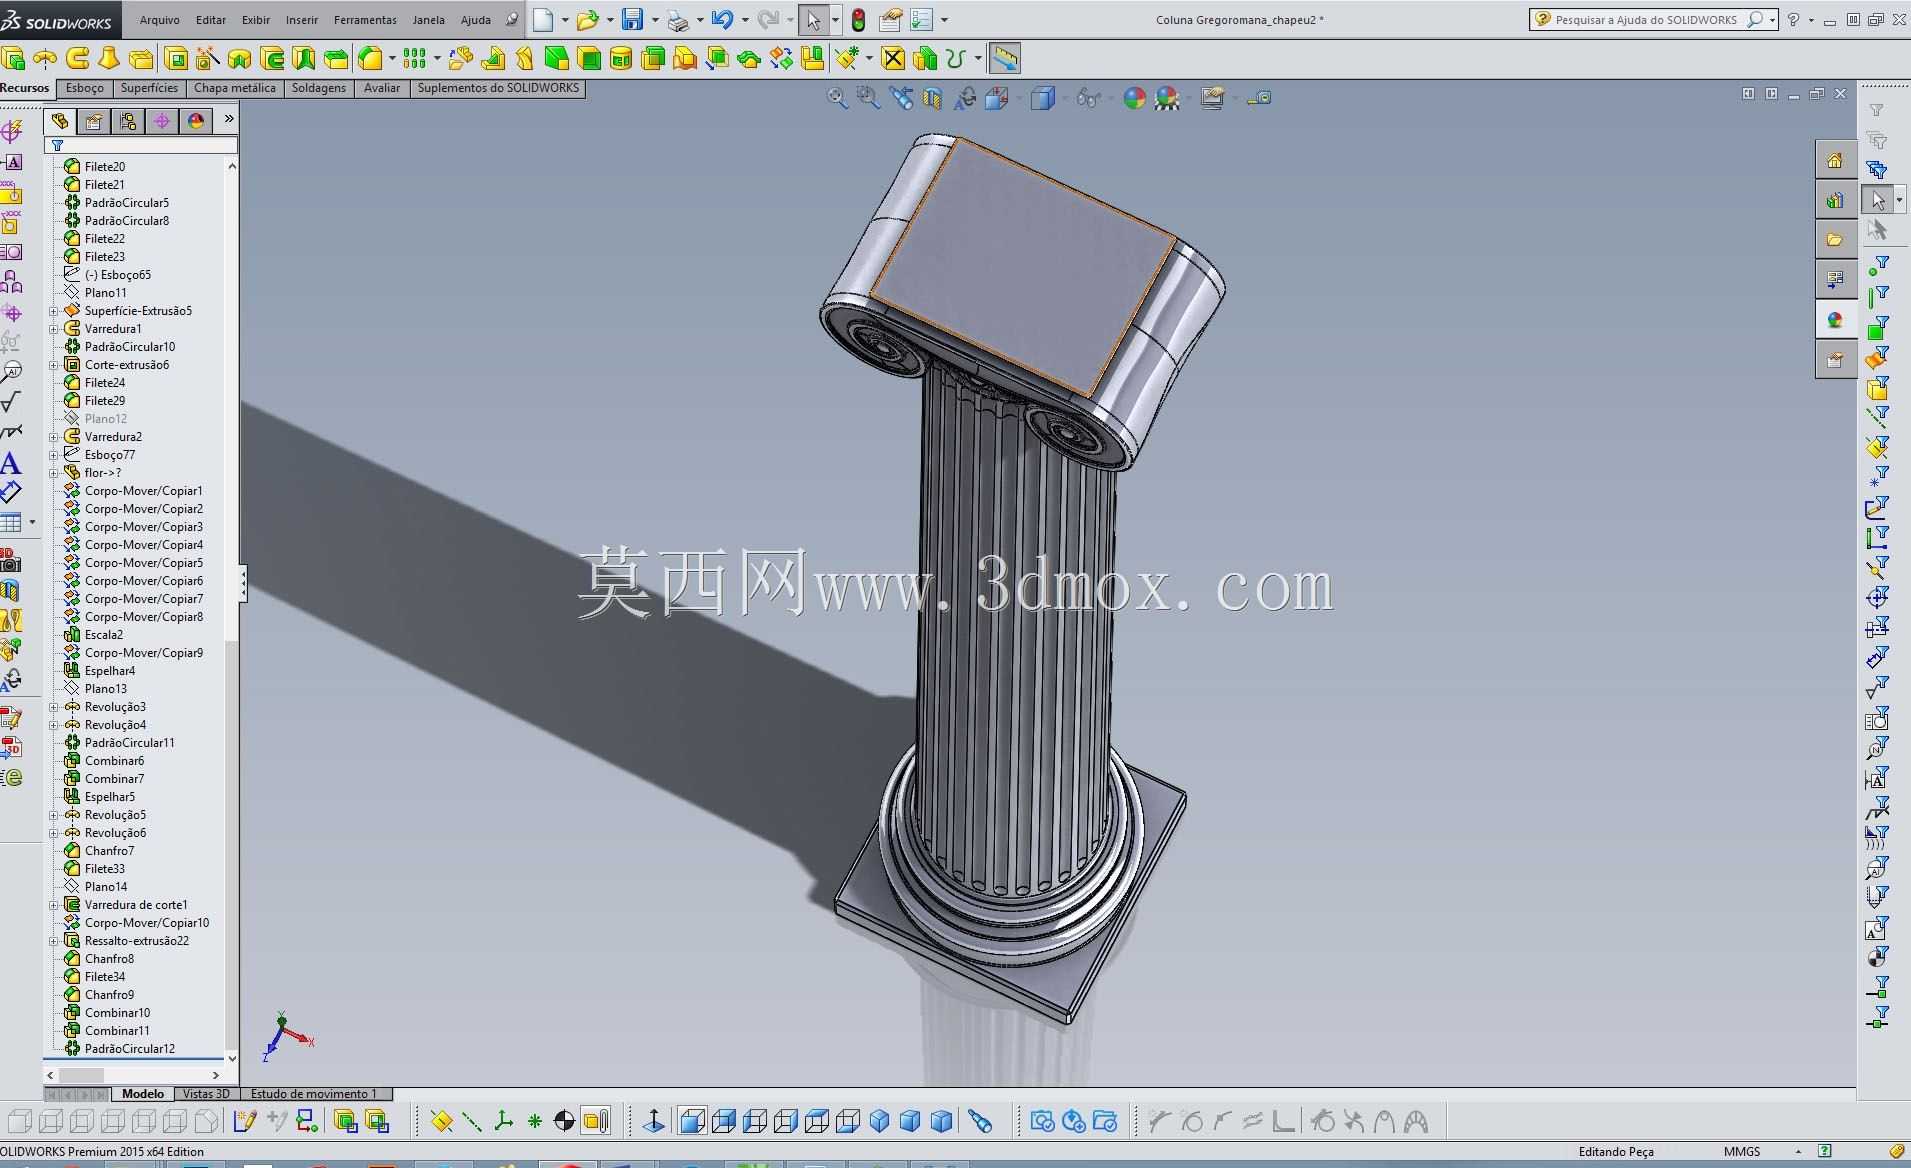Open the Options checklist icon

(x=922, y=19)
